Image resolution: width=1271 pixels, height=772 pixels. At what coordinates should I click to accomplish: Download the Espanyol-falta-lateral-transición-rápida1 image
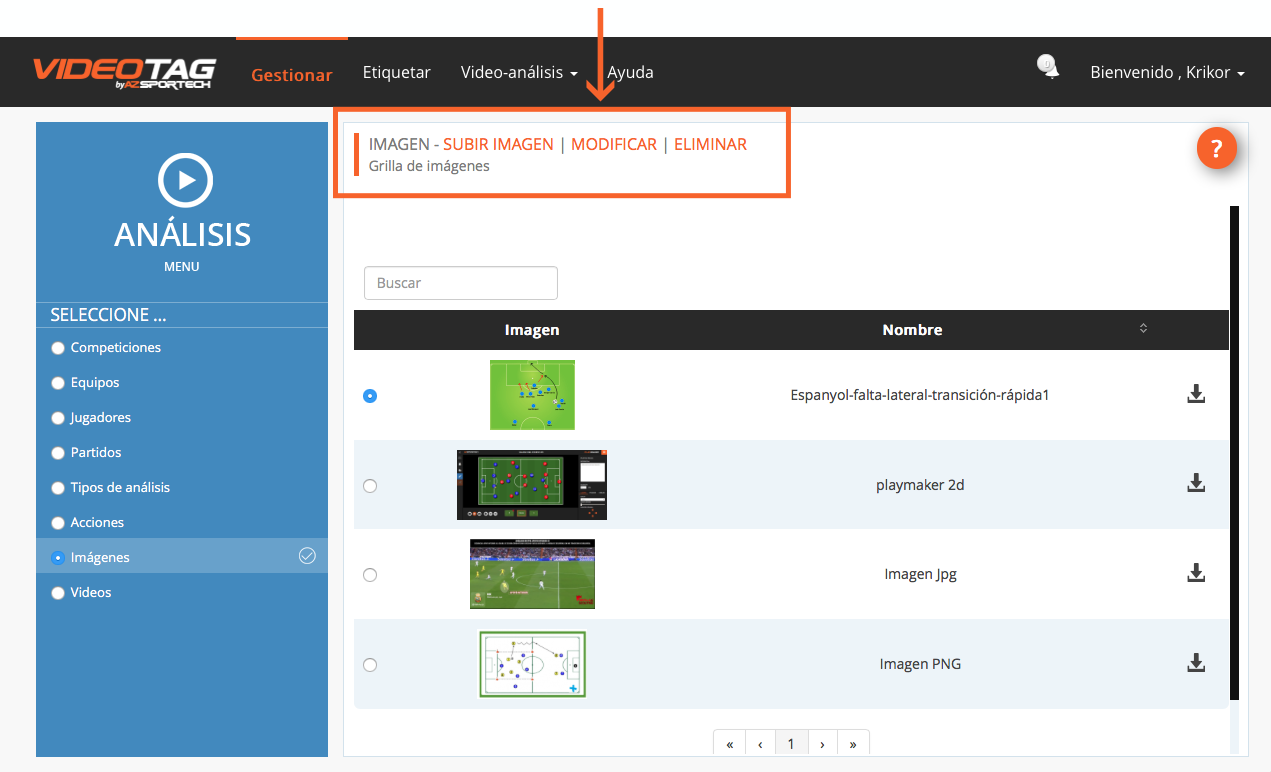pyautogui.click(x=1195, y=394)
